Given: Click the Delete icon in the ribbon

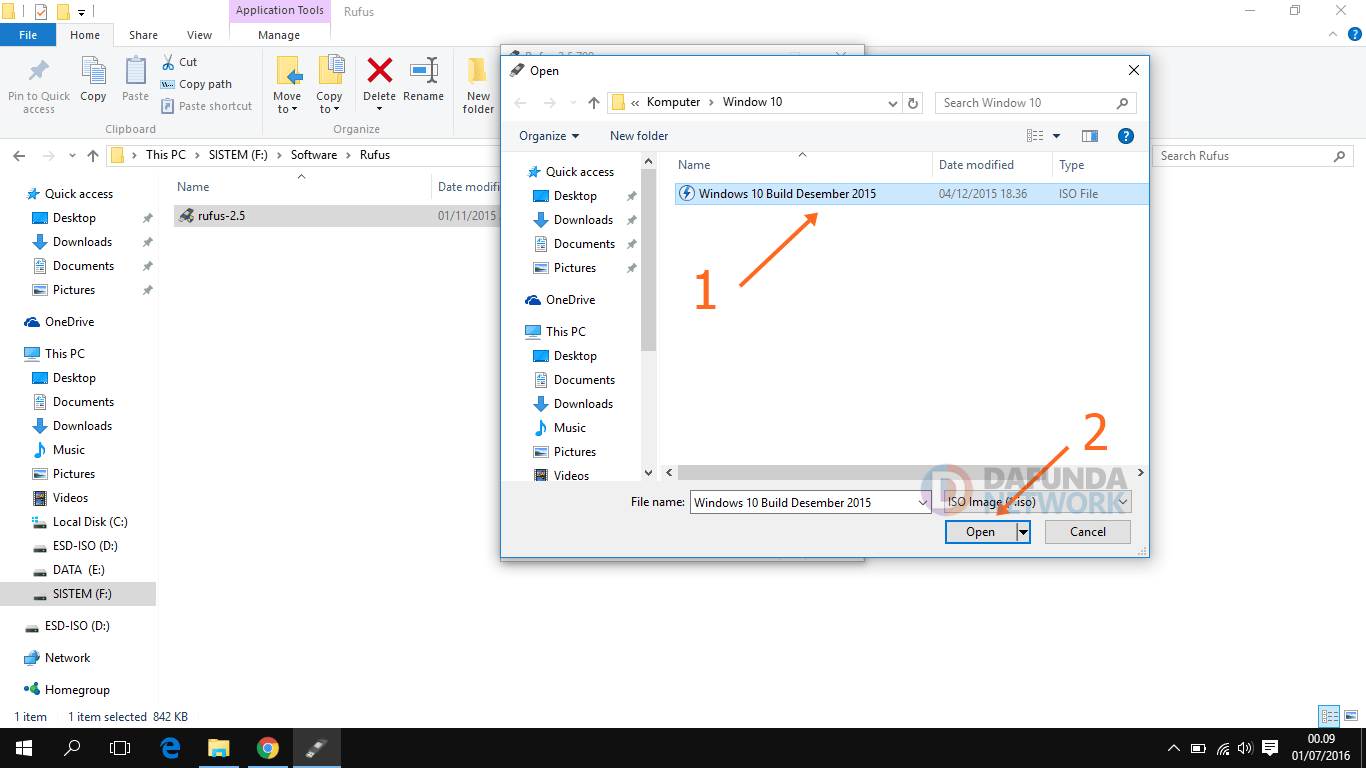Looking at the screenshot, I should click(379, 78).
